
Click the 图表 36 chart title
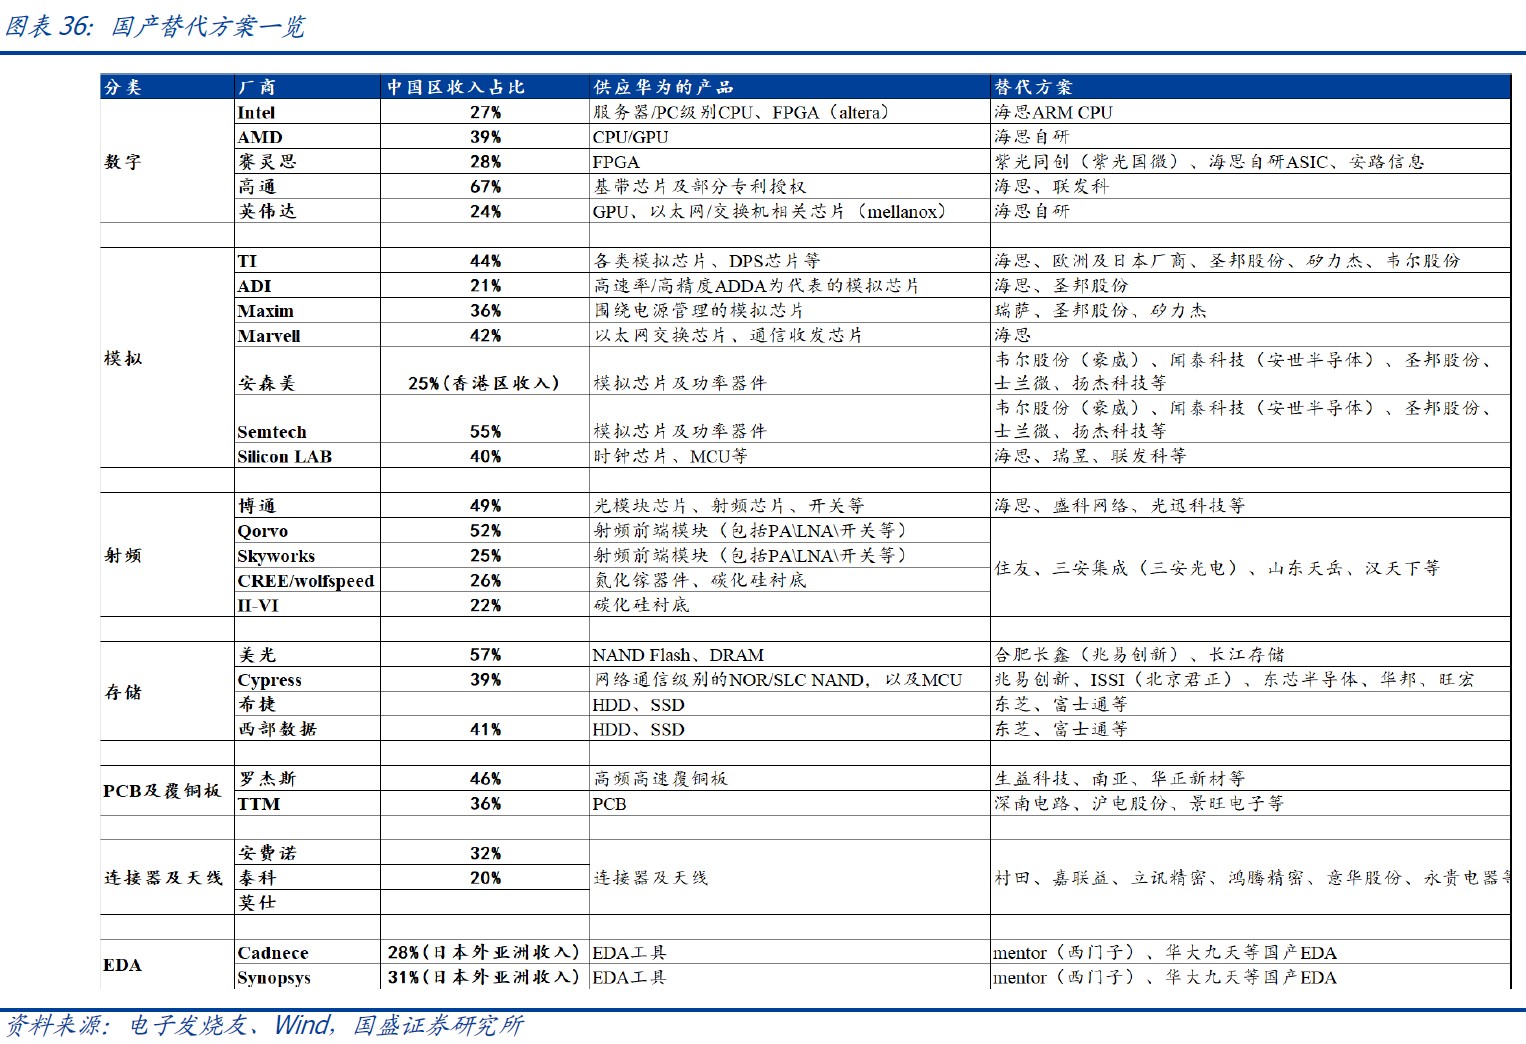click(156, 26)
